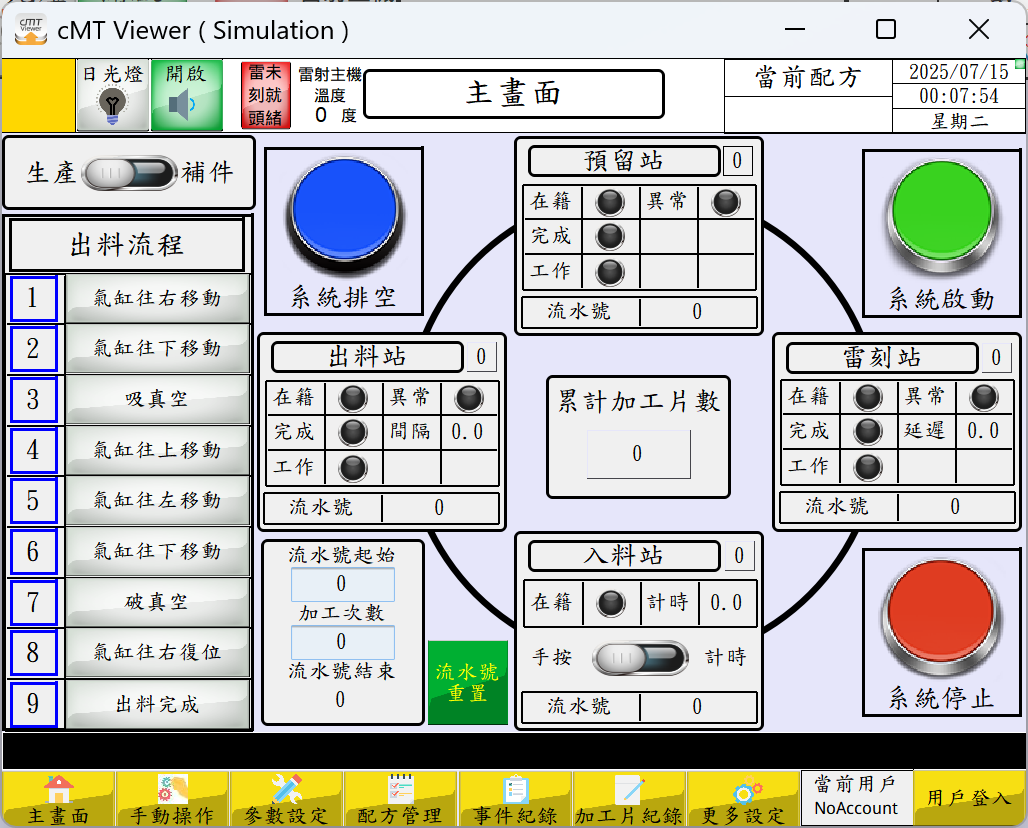
Task: Click the green 開啟 speaker button
Action: [x=187, y=95]
